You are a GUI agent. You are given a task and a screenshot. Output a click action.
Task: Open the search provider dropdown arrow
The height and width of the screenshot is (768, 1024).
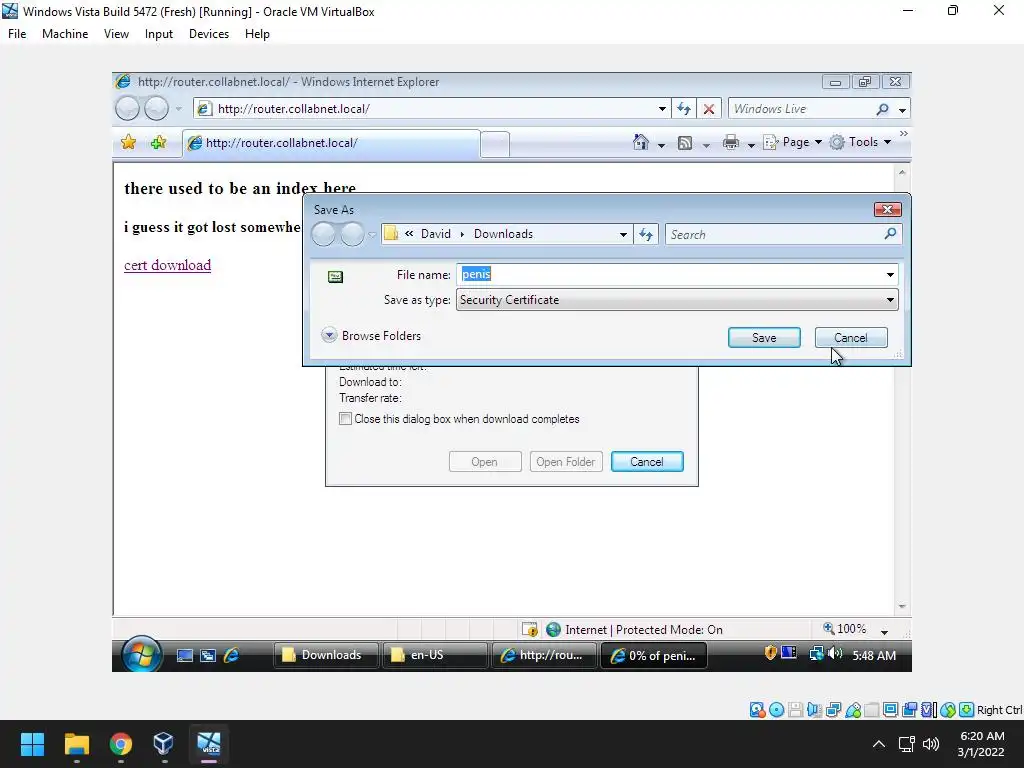click(x=902, y=109)
